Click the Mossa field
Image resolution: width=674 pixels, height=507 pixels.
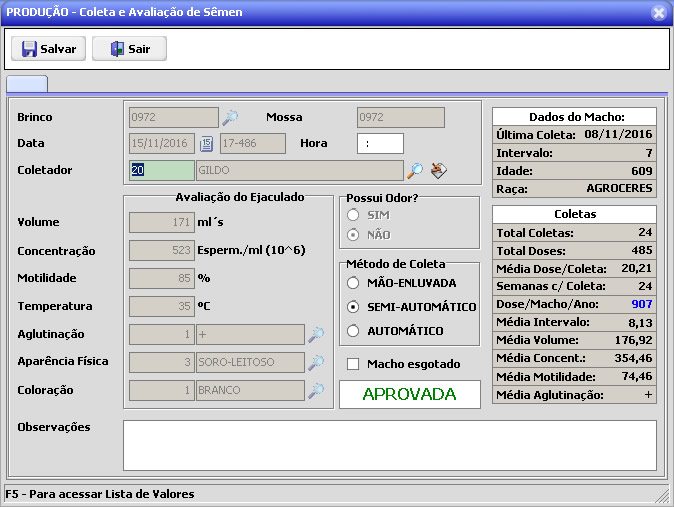401,117
